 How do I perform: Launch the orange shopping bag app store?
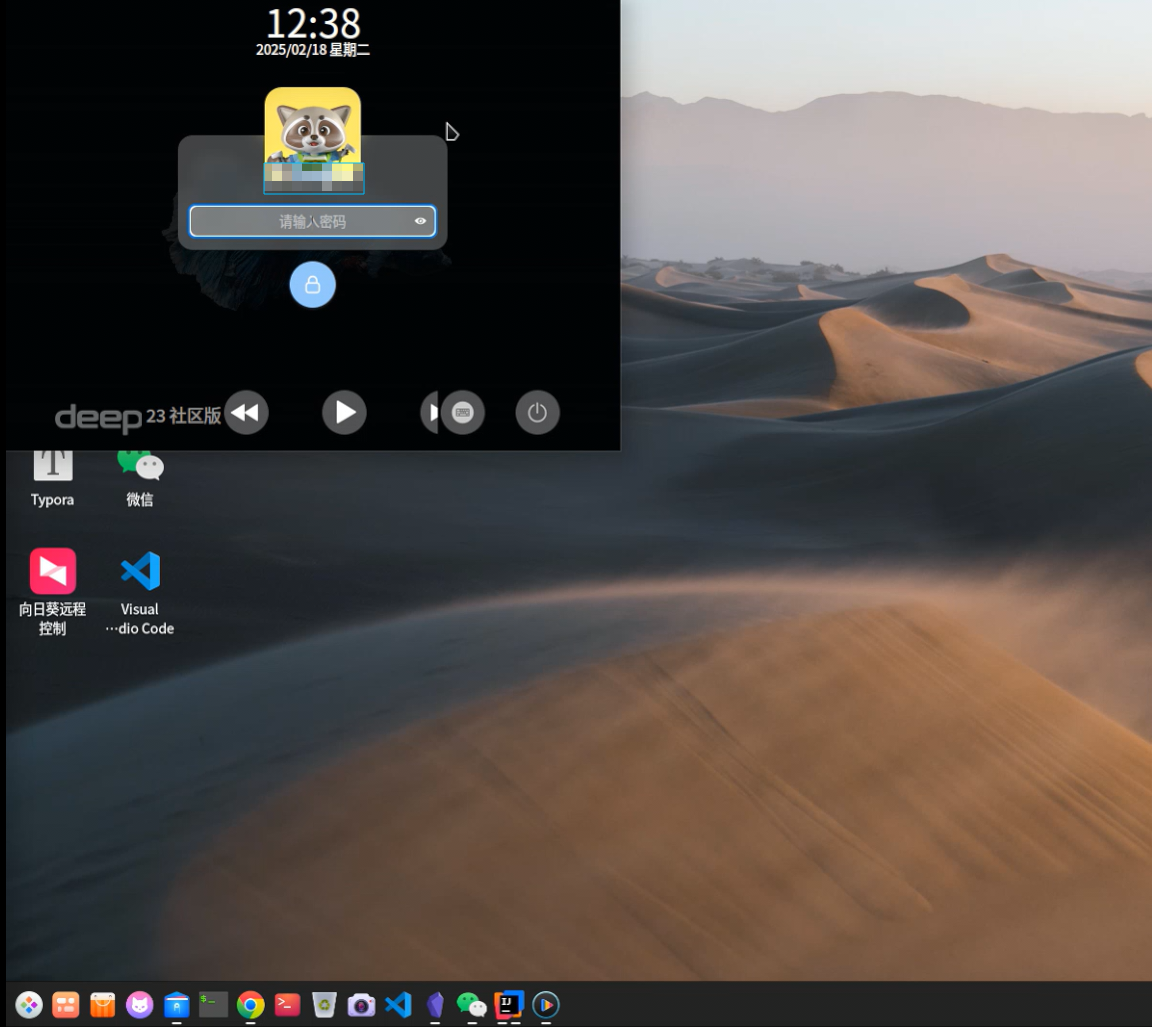(x=103, y=1004)
